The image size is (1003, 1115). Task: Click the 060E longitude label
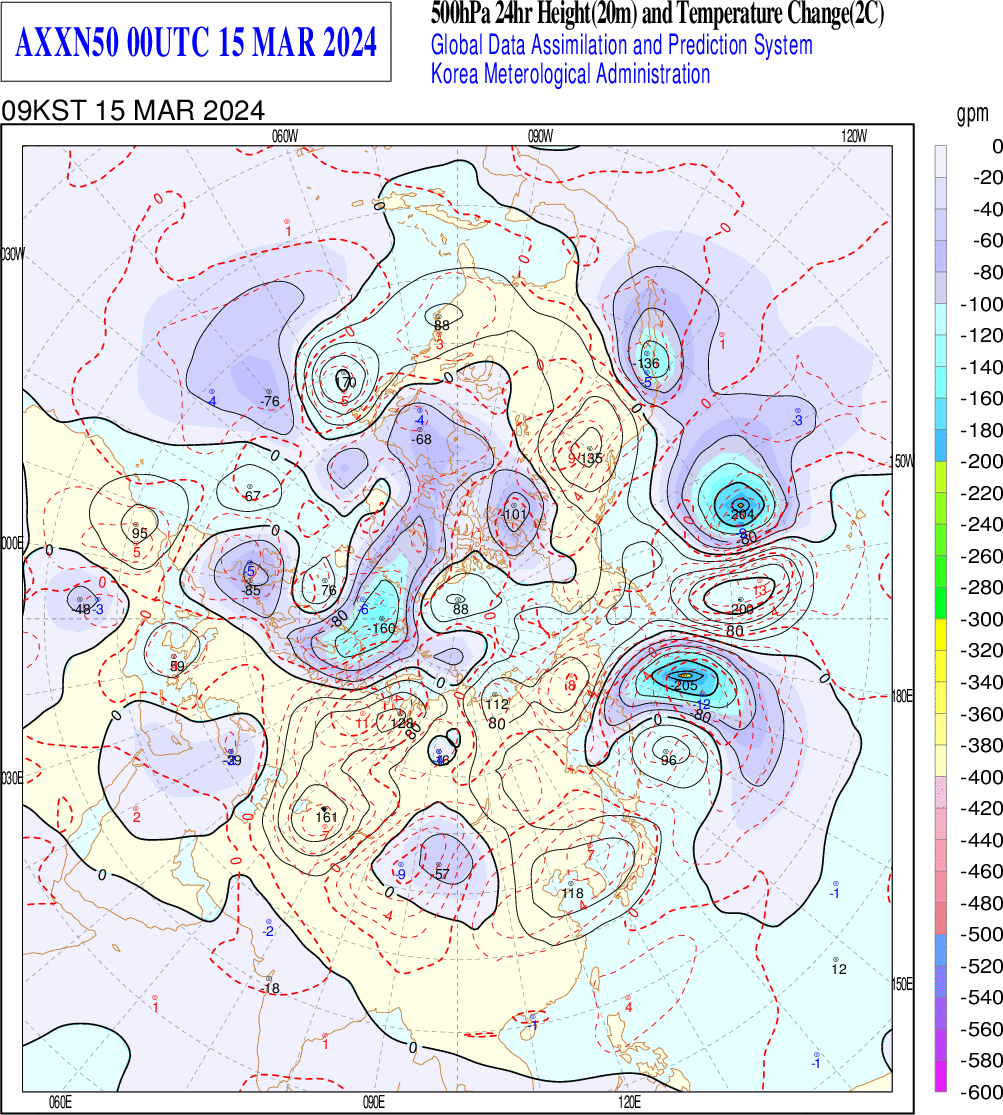(60, 1102)
